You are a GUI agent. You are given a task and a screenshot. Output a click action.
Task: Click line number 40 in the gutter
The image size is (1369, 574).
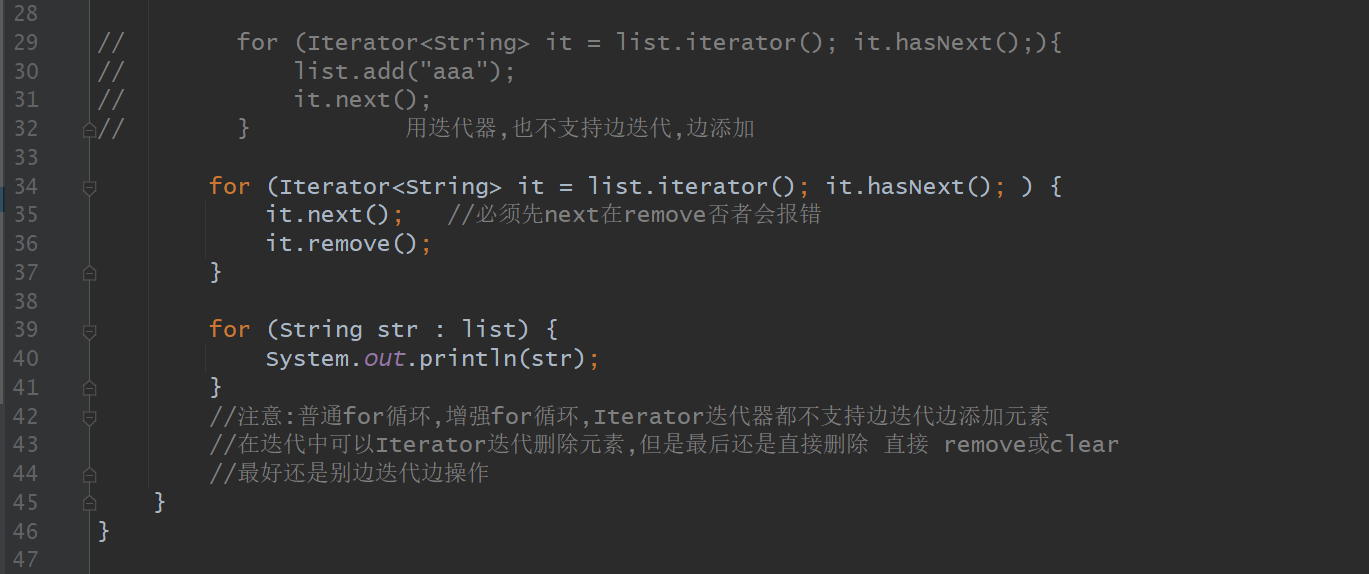pos(26,358)
